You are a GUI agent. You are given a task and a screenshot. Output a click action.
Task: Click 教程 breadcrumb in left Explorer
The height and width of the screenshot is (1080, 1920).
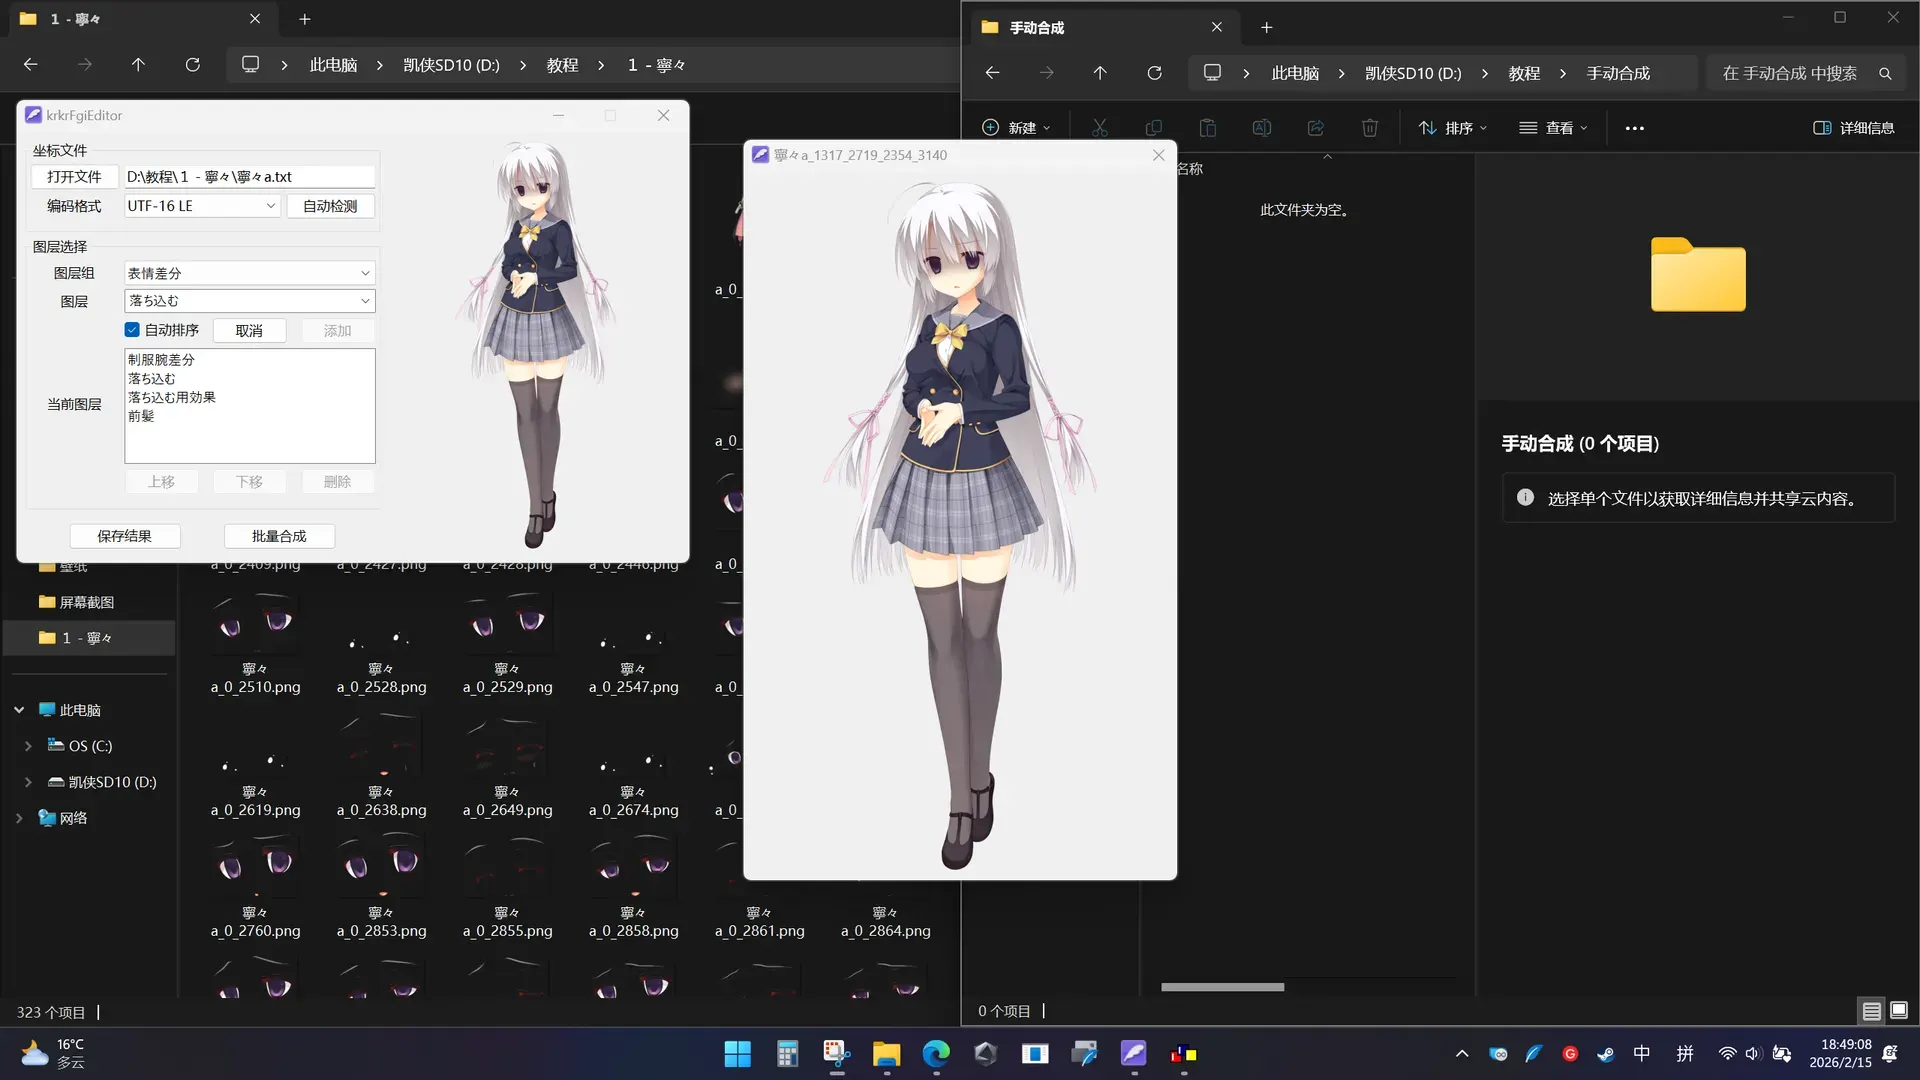click(x=562, y=65)
